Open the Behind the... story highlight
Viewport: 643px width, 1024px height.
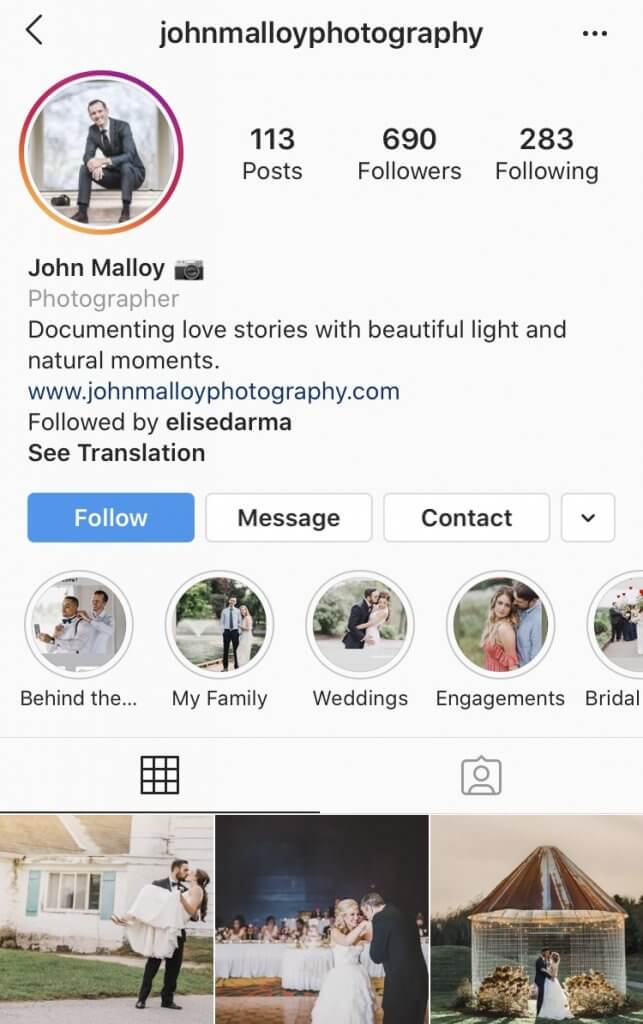(79, 625)
